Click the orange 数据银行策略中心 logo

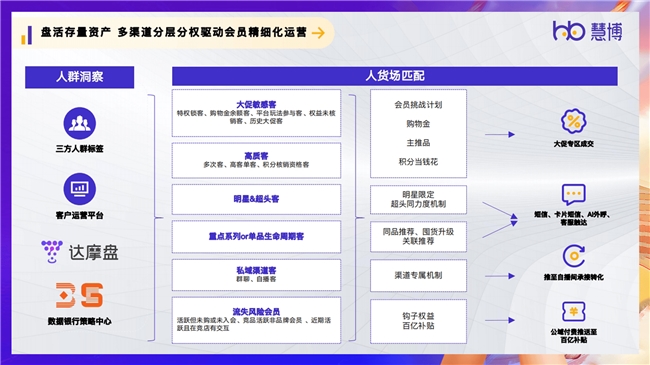coord(79,295)
